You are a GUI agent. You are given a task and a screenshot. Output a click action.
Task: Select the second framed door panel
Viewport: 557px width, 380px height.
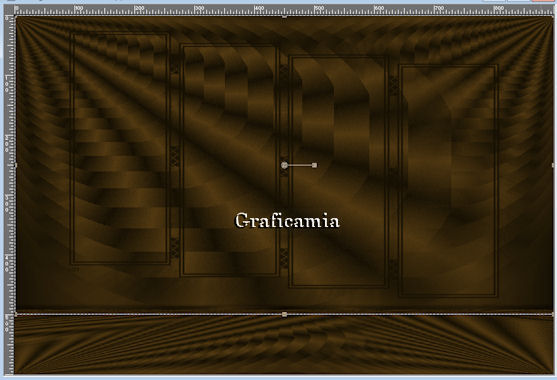[229, 160]
